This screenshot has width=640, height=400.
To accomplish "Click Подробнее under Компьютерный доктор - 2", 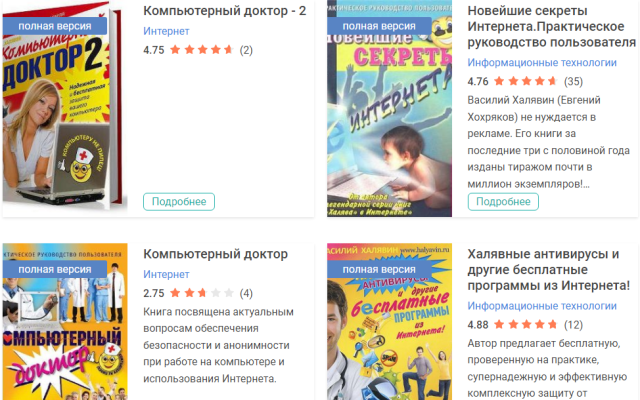I will pyautogui.click(x=179, y=202).
